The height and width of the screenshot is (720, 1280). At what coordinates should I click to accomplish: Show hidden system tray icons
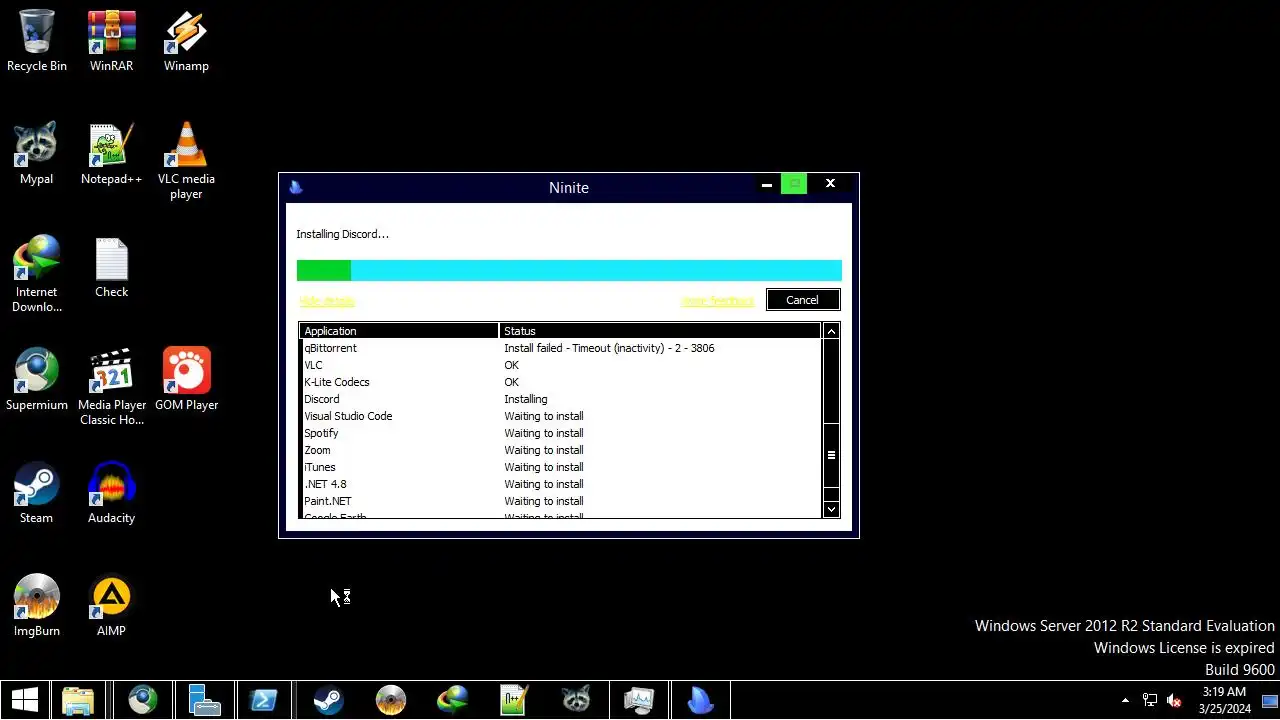click(x=1125, y=700)
